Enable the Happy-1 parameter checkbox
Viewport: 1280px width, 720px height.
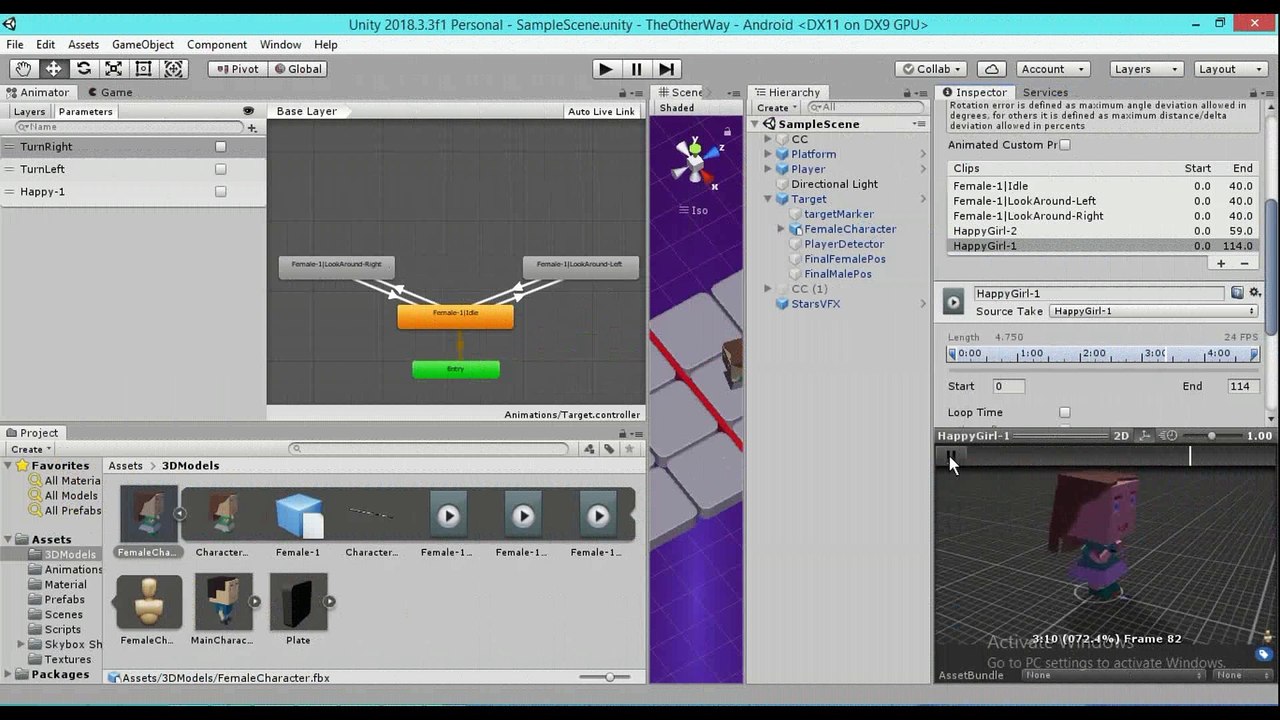[221, 191]
